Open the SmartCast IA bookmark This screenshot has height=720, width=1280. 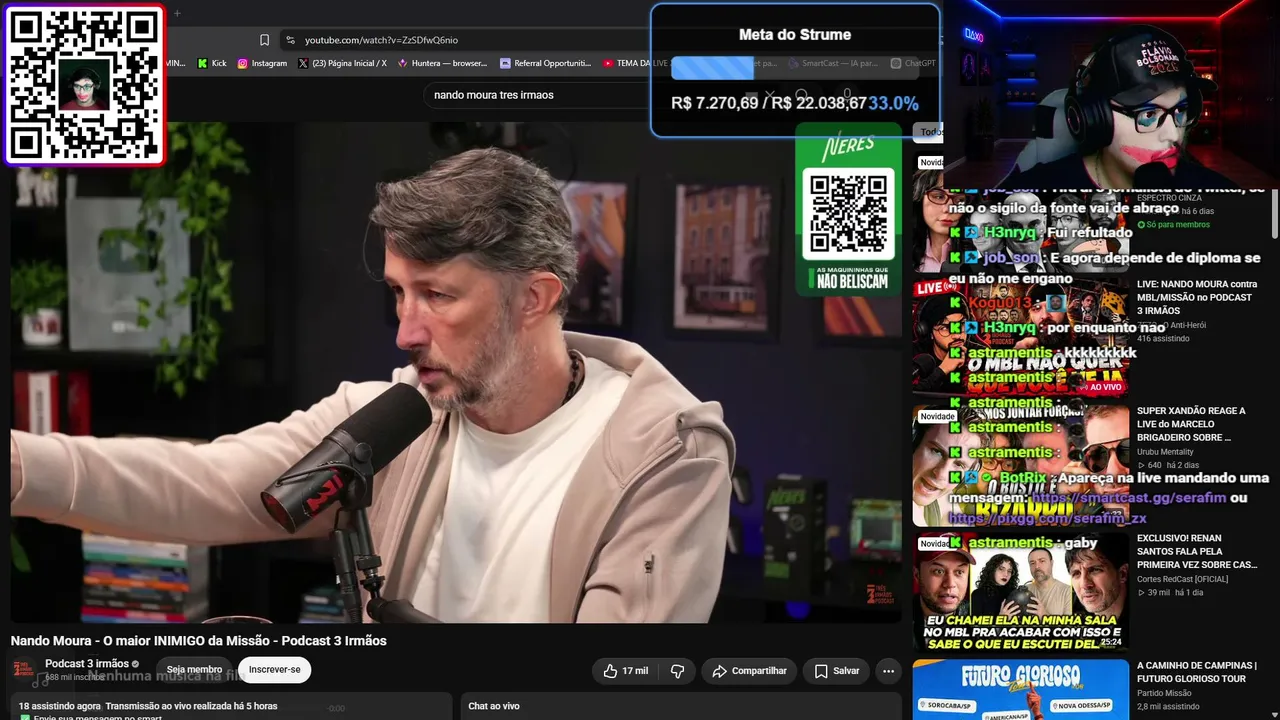pos(832,63)
